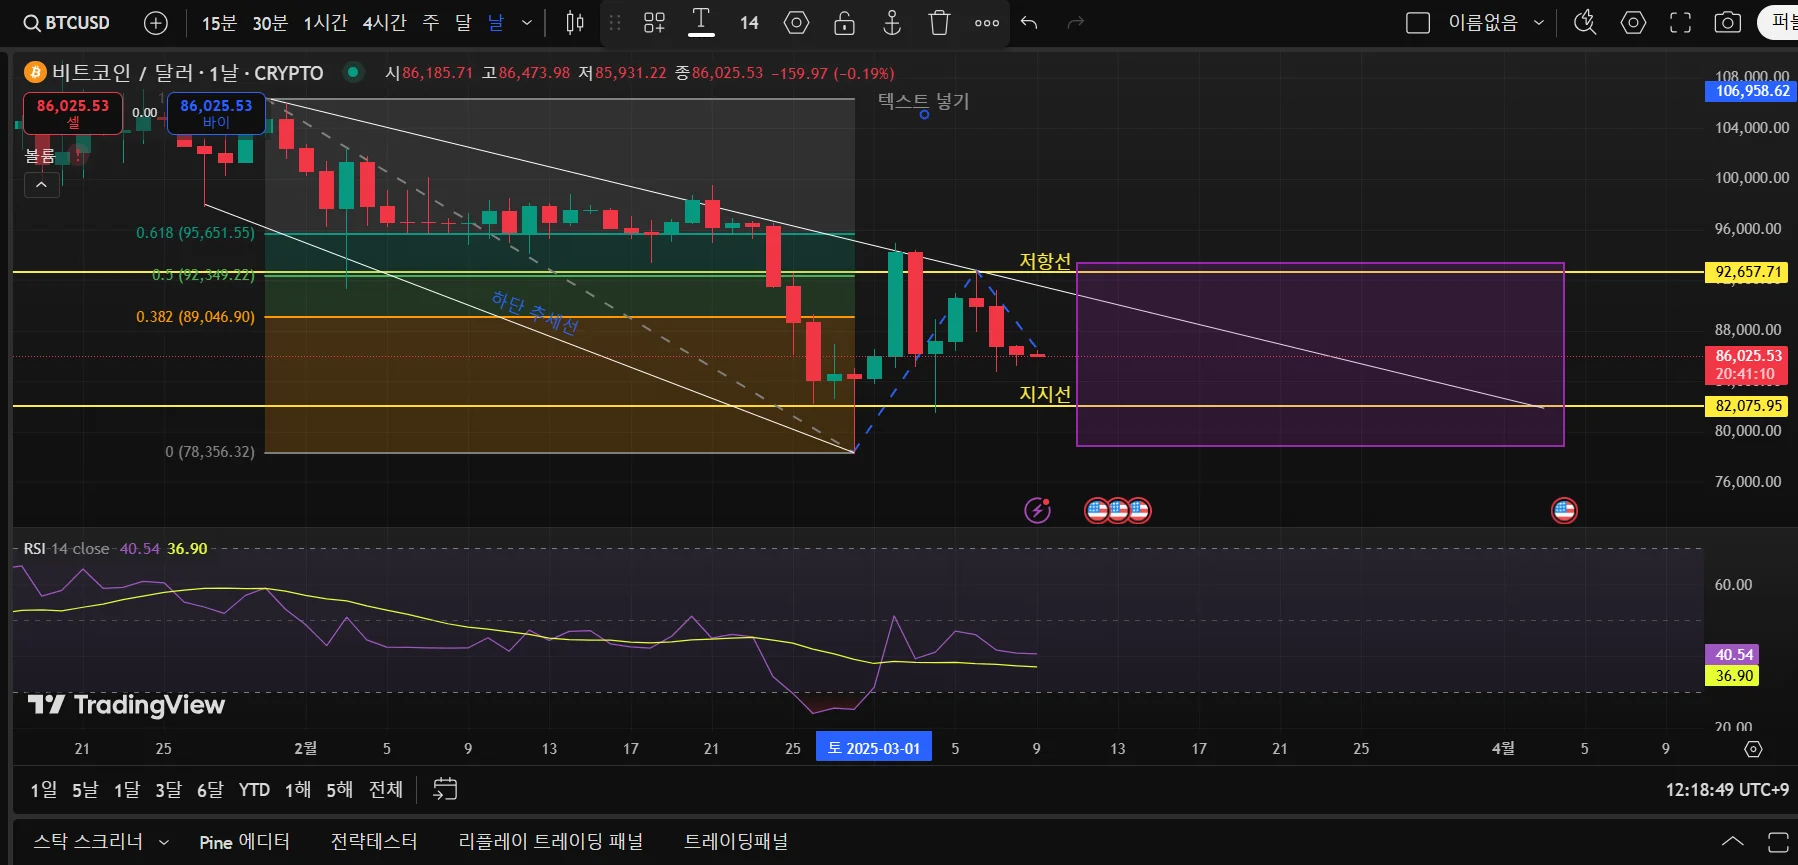
Task: Switch to the 30분 timeframe
Action: [x=270, y=22]
